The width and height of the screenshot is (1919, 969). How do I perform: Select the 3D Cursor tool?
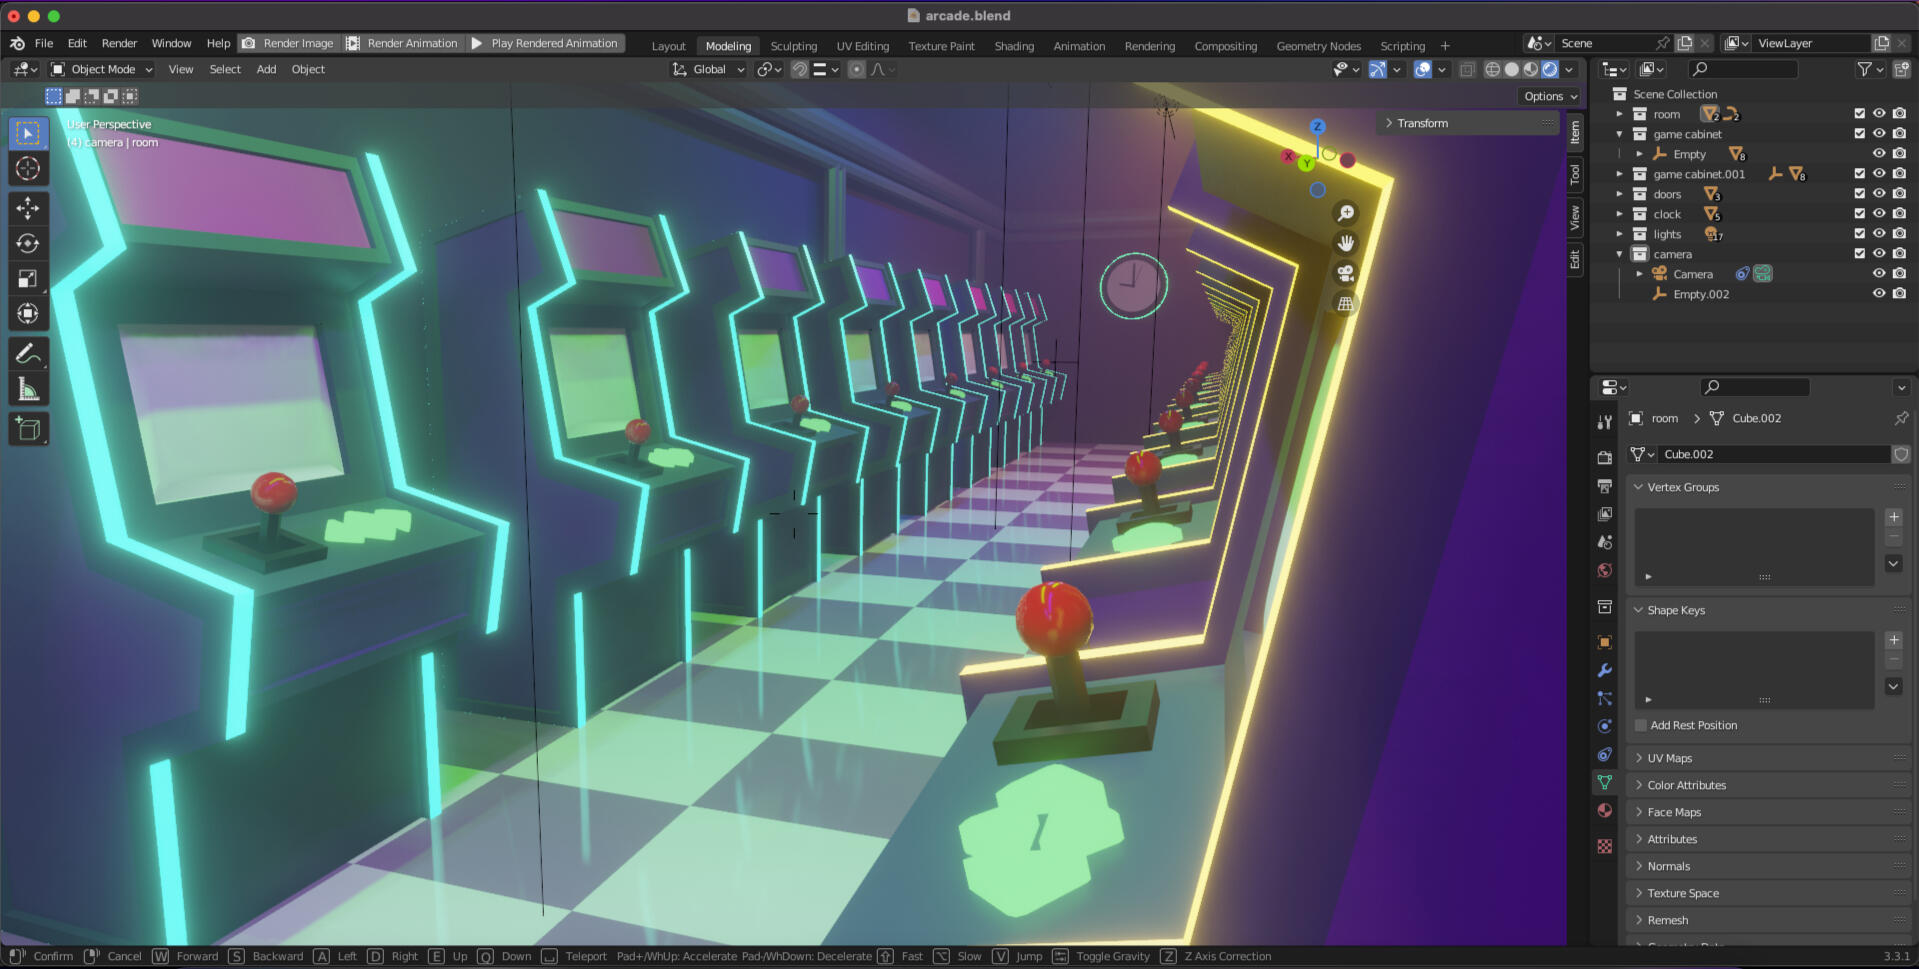tap(28, 169)
